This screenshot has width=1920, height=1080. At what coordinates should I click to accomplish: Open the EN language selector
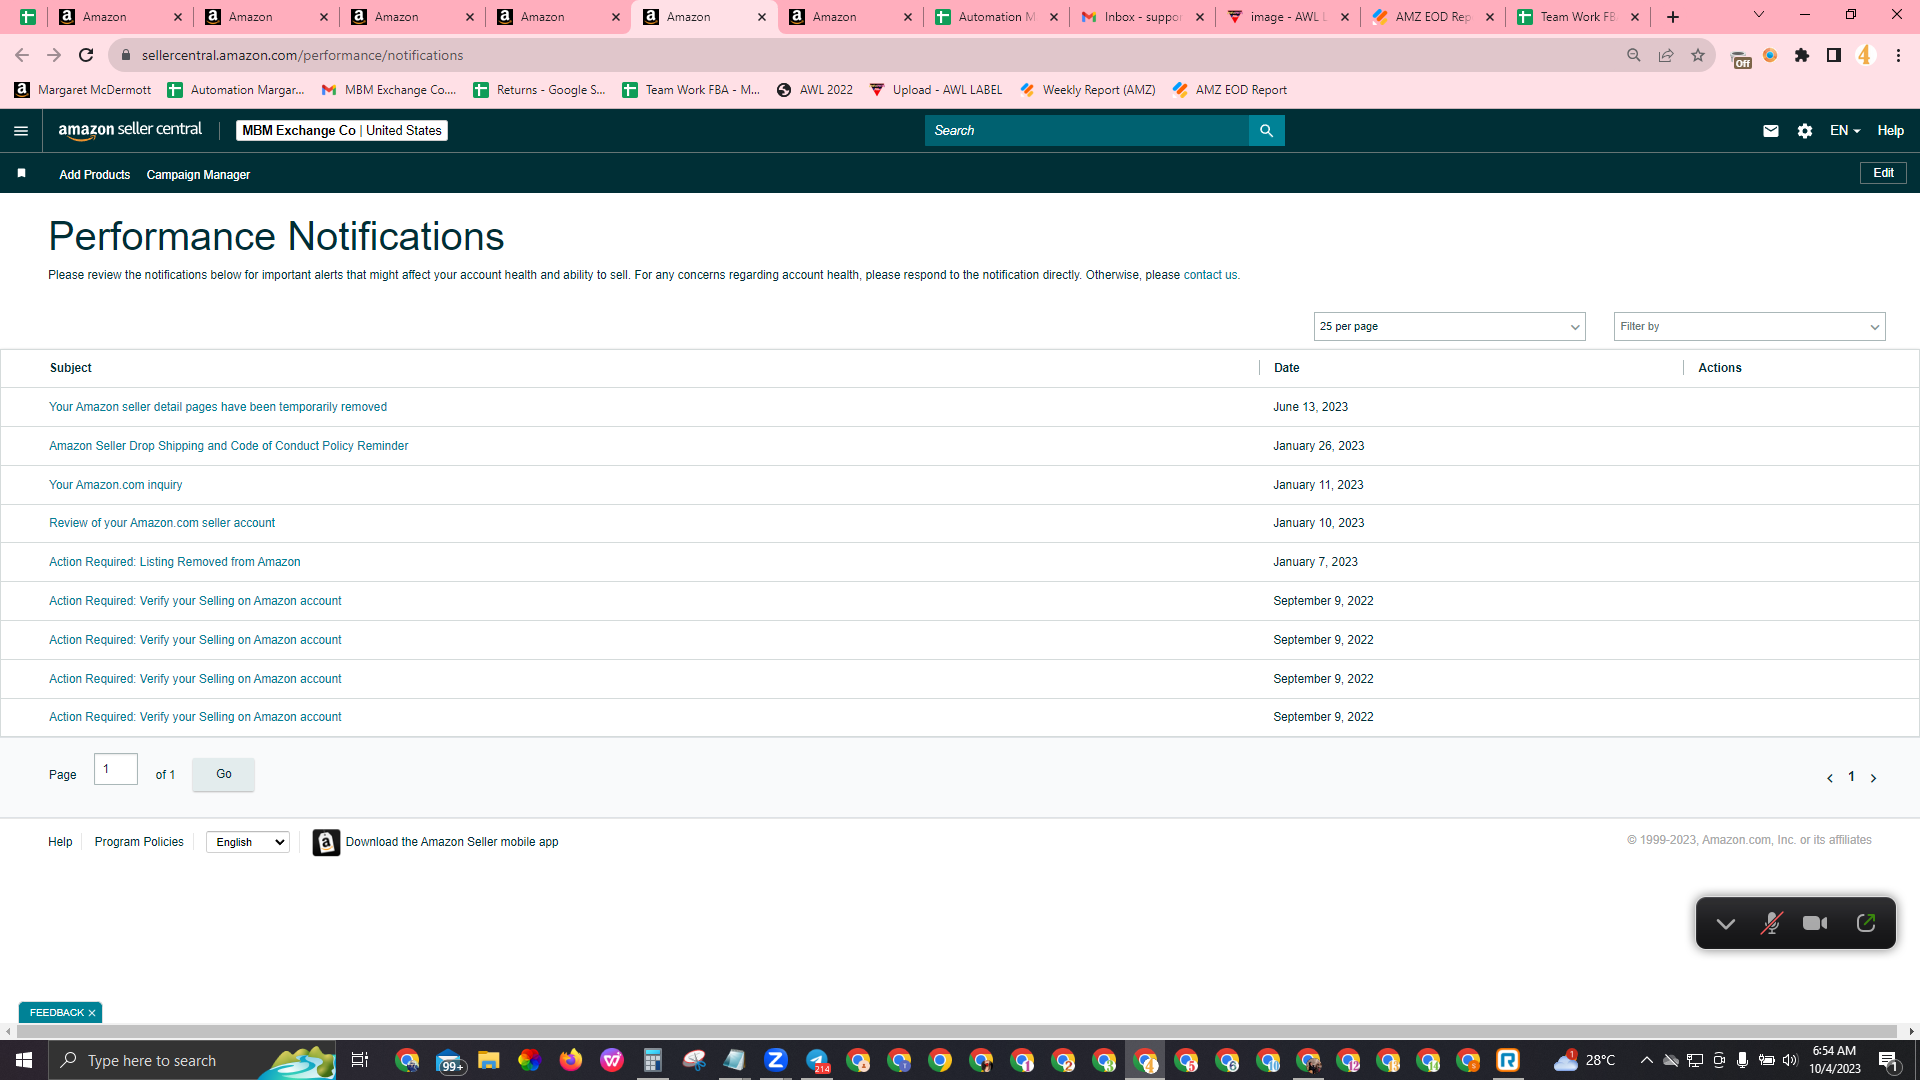tap(1845, 131)
